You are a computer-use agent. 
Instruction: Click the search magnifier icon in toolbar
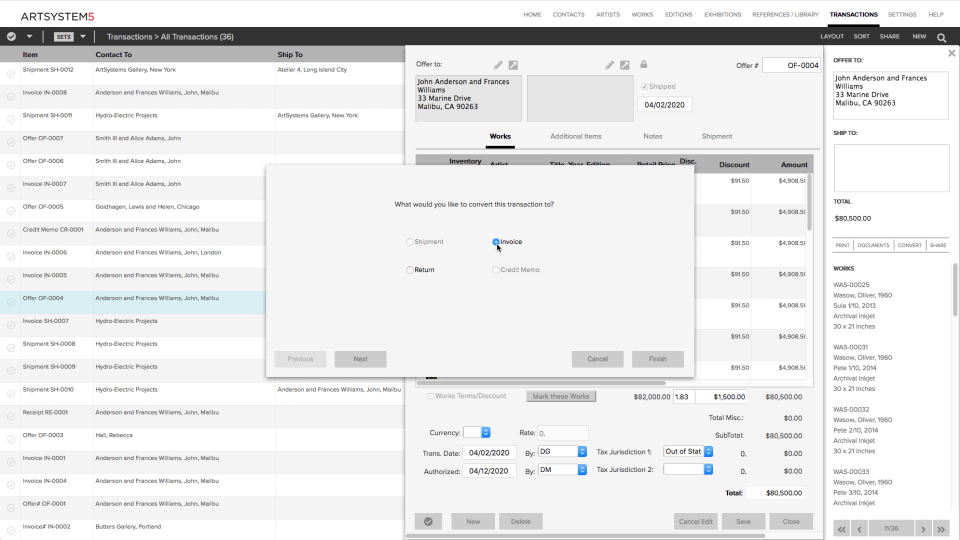point(942,37)
